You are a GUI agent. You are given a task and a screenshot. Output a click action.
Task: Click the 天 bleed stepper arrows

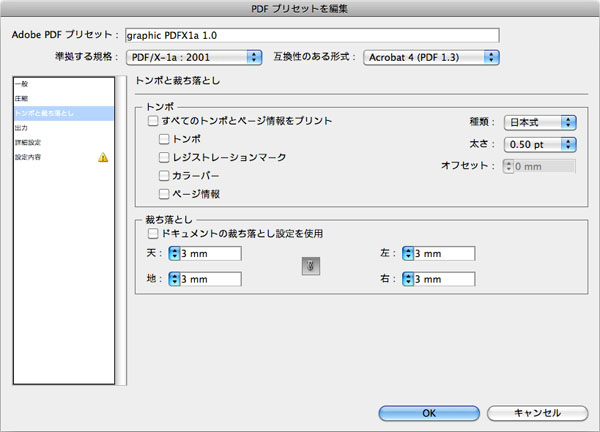tap(174, 254)
